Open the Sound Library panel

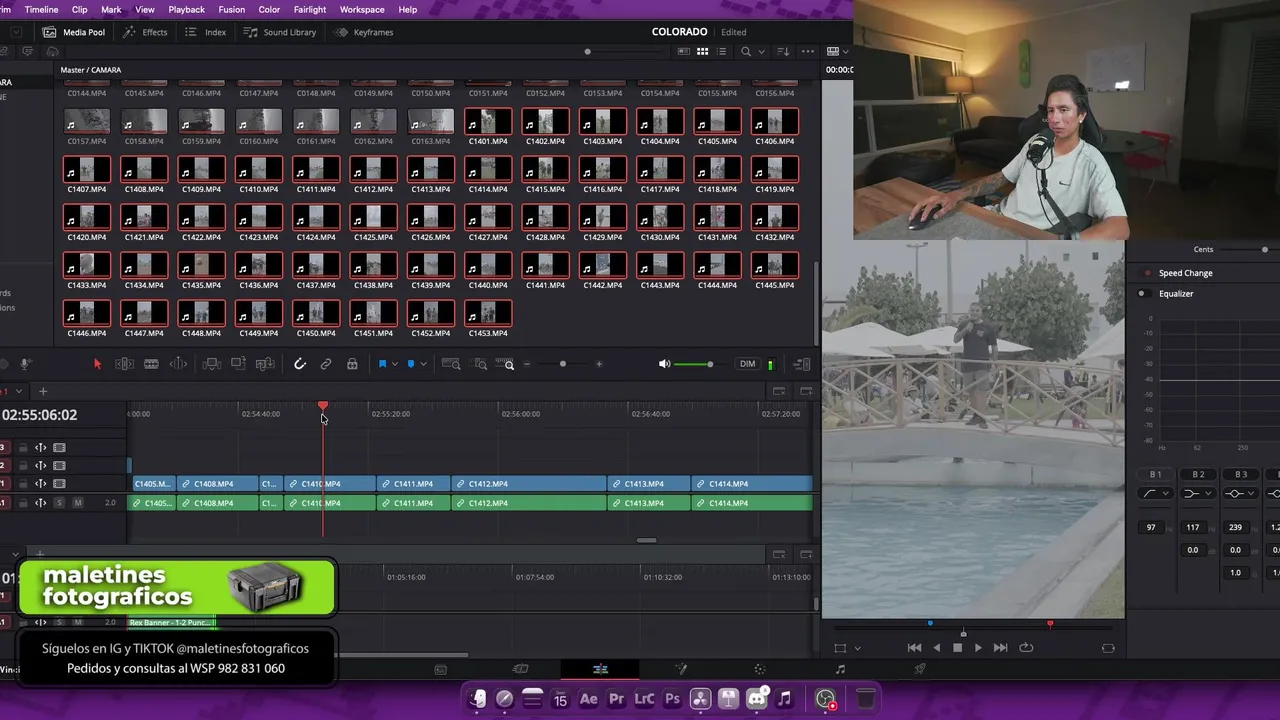280,32
